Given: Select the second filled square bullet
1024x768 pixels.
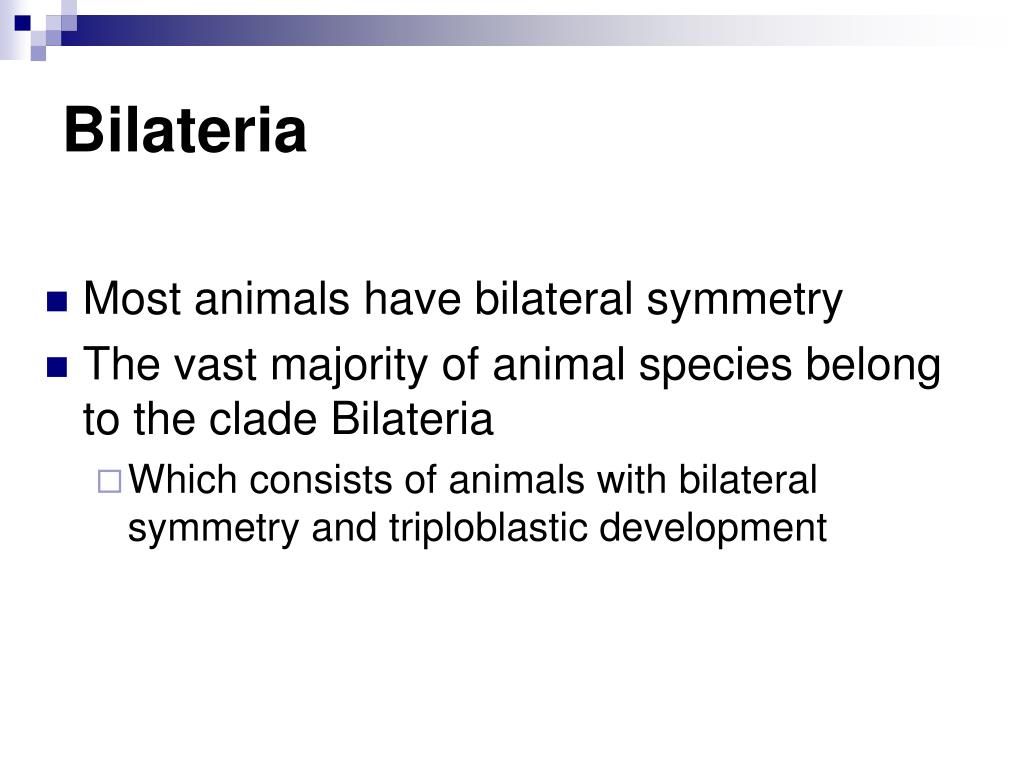Looking at the screenshot, I should point(57,367).
